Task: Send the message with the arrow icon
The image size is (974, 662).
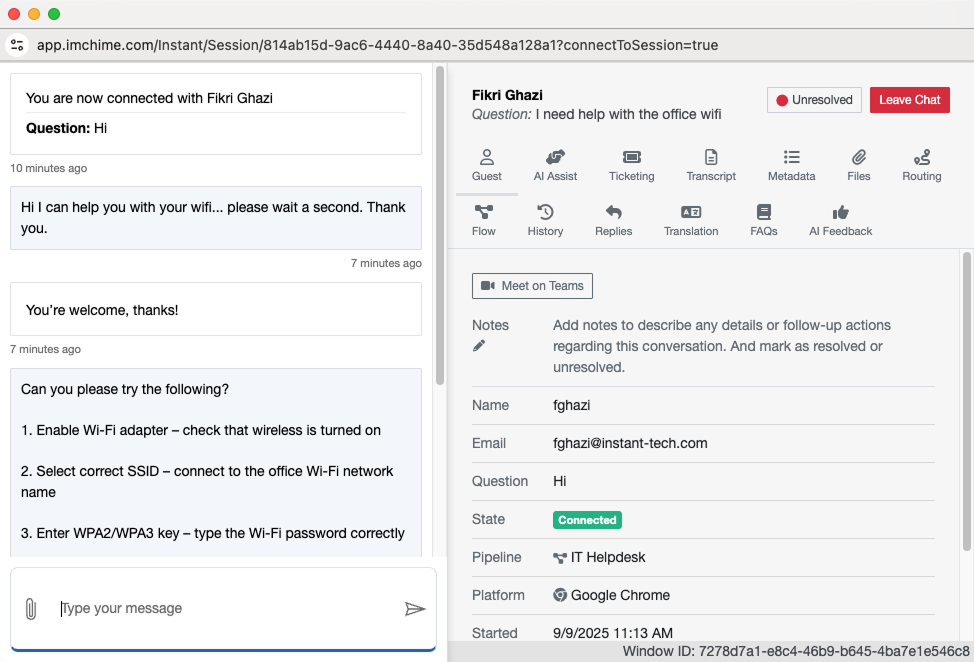Action: pyautogui.click(x=415, y=609)
